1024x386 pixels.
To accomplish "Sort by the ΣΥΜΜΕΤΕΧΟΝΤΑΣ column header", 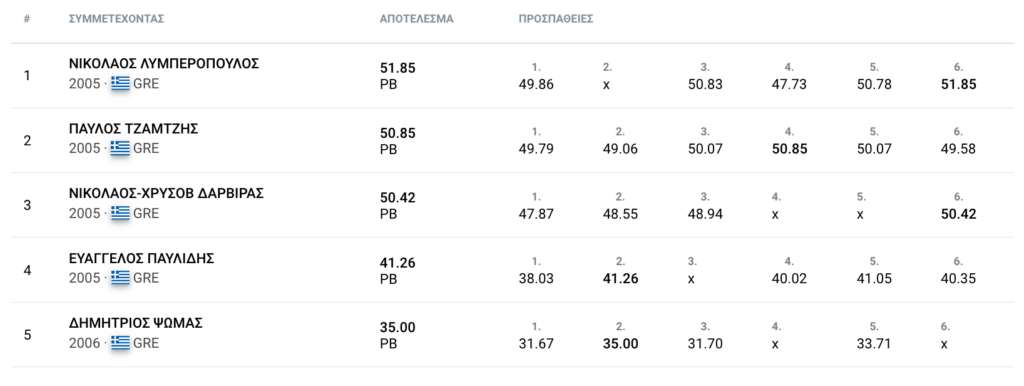I will pos(116,19).
